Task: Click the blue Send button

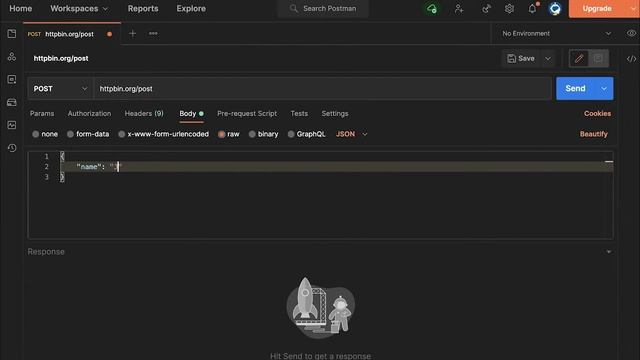Action: (576, 89)
